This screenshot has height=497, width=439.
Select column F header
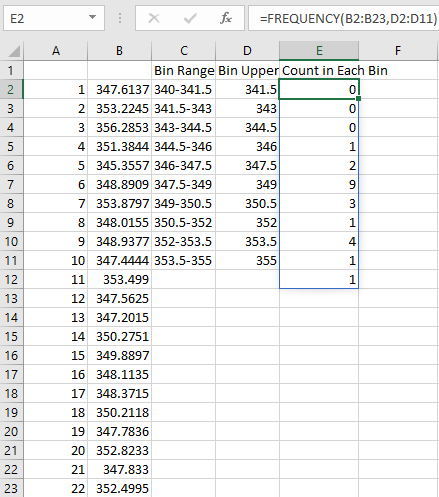[398, 51]
